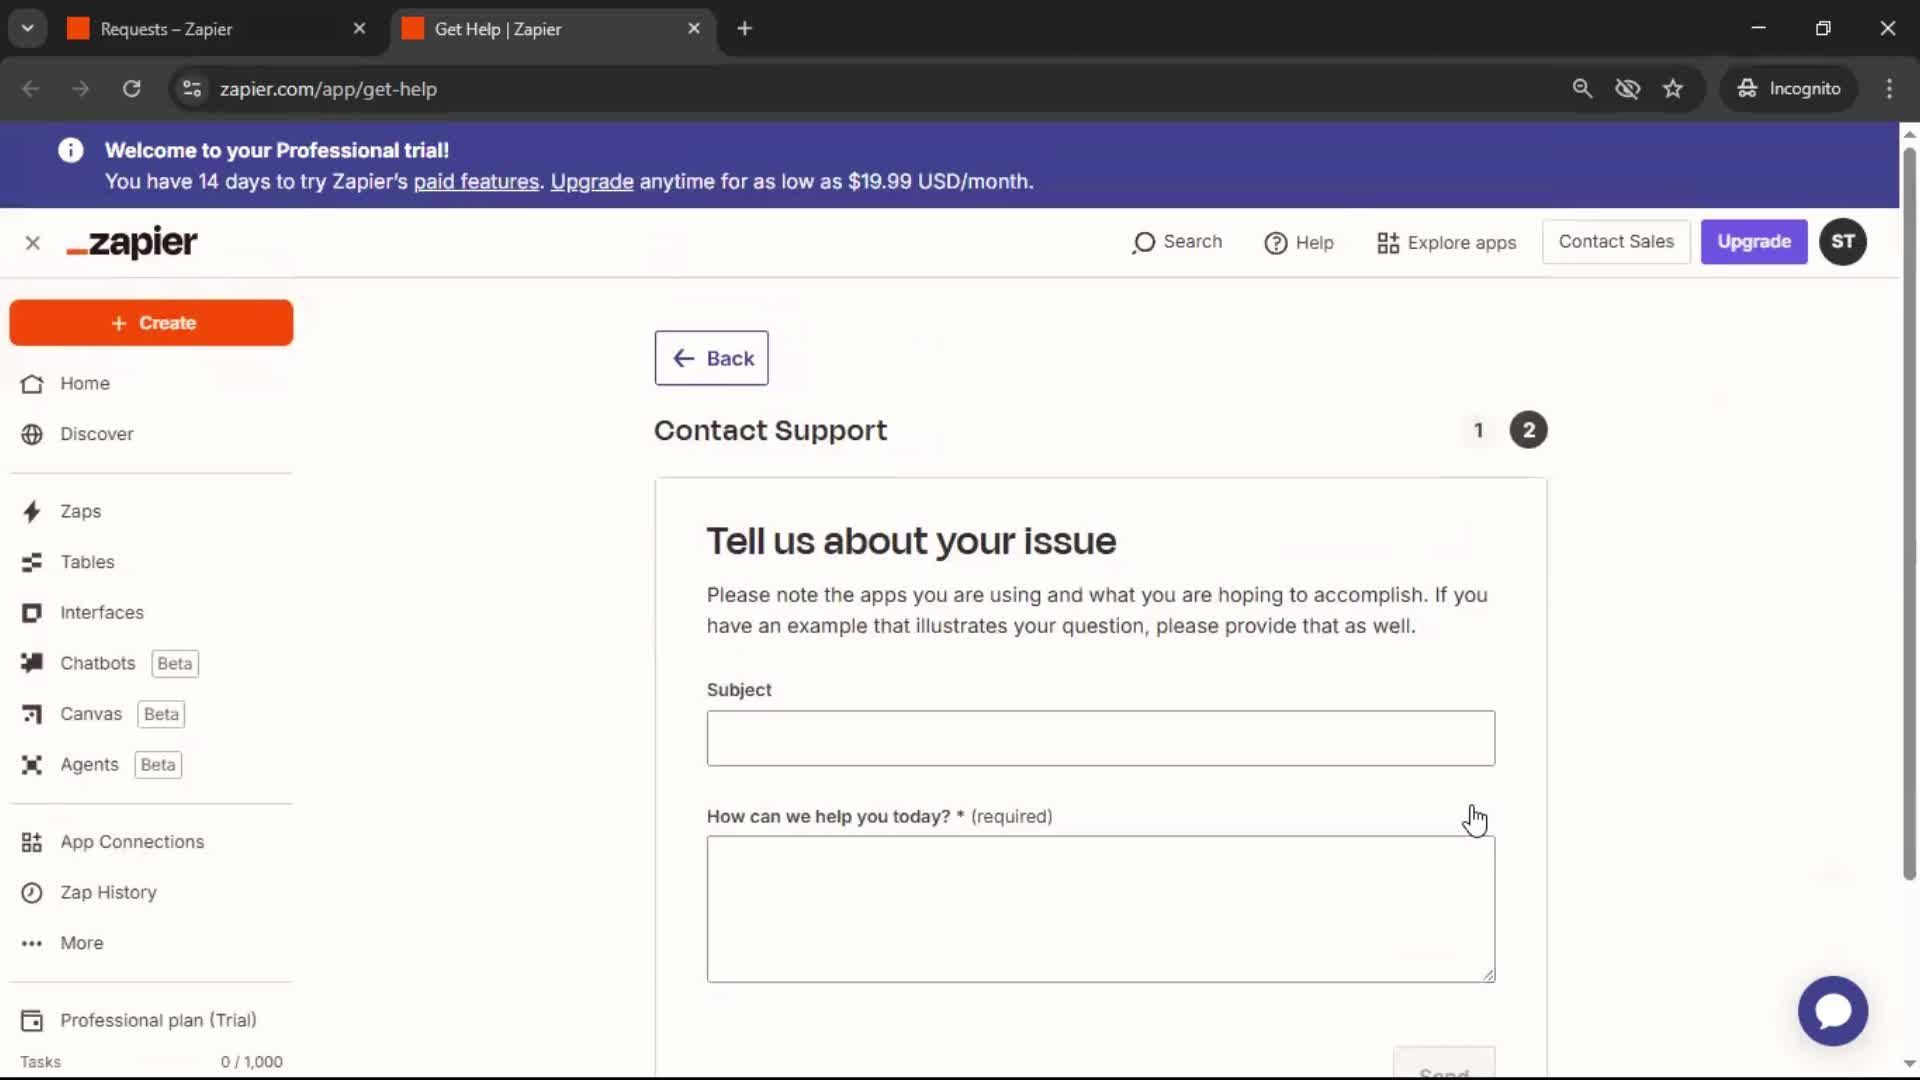
Task: Open the Help menu
Action: [x=1299, y=243]
